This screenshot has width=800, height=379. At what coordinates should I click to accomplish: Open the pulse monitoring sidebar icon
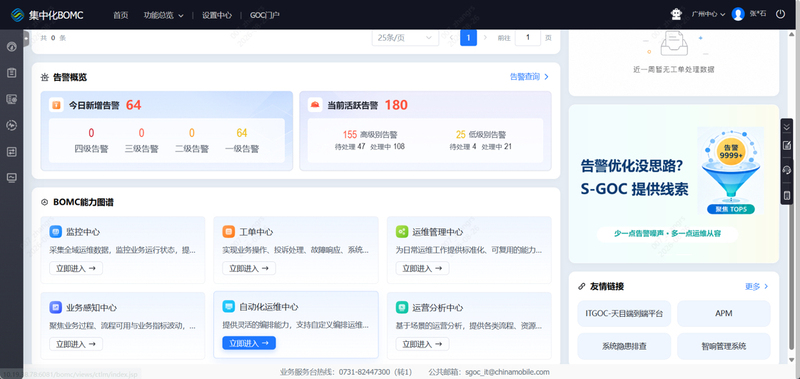11,125
